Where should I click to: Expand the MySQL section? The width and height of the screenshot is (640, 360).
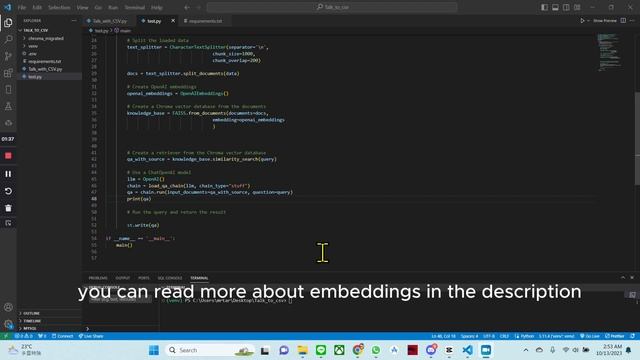click(30, 328)
